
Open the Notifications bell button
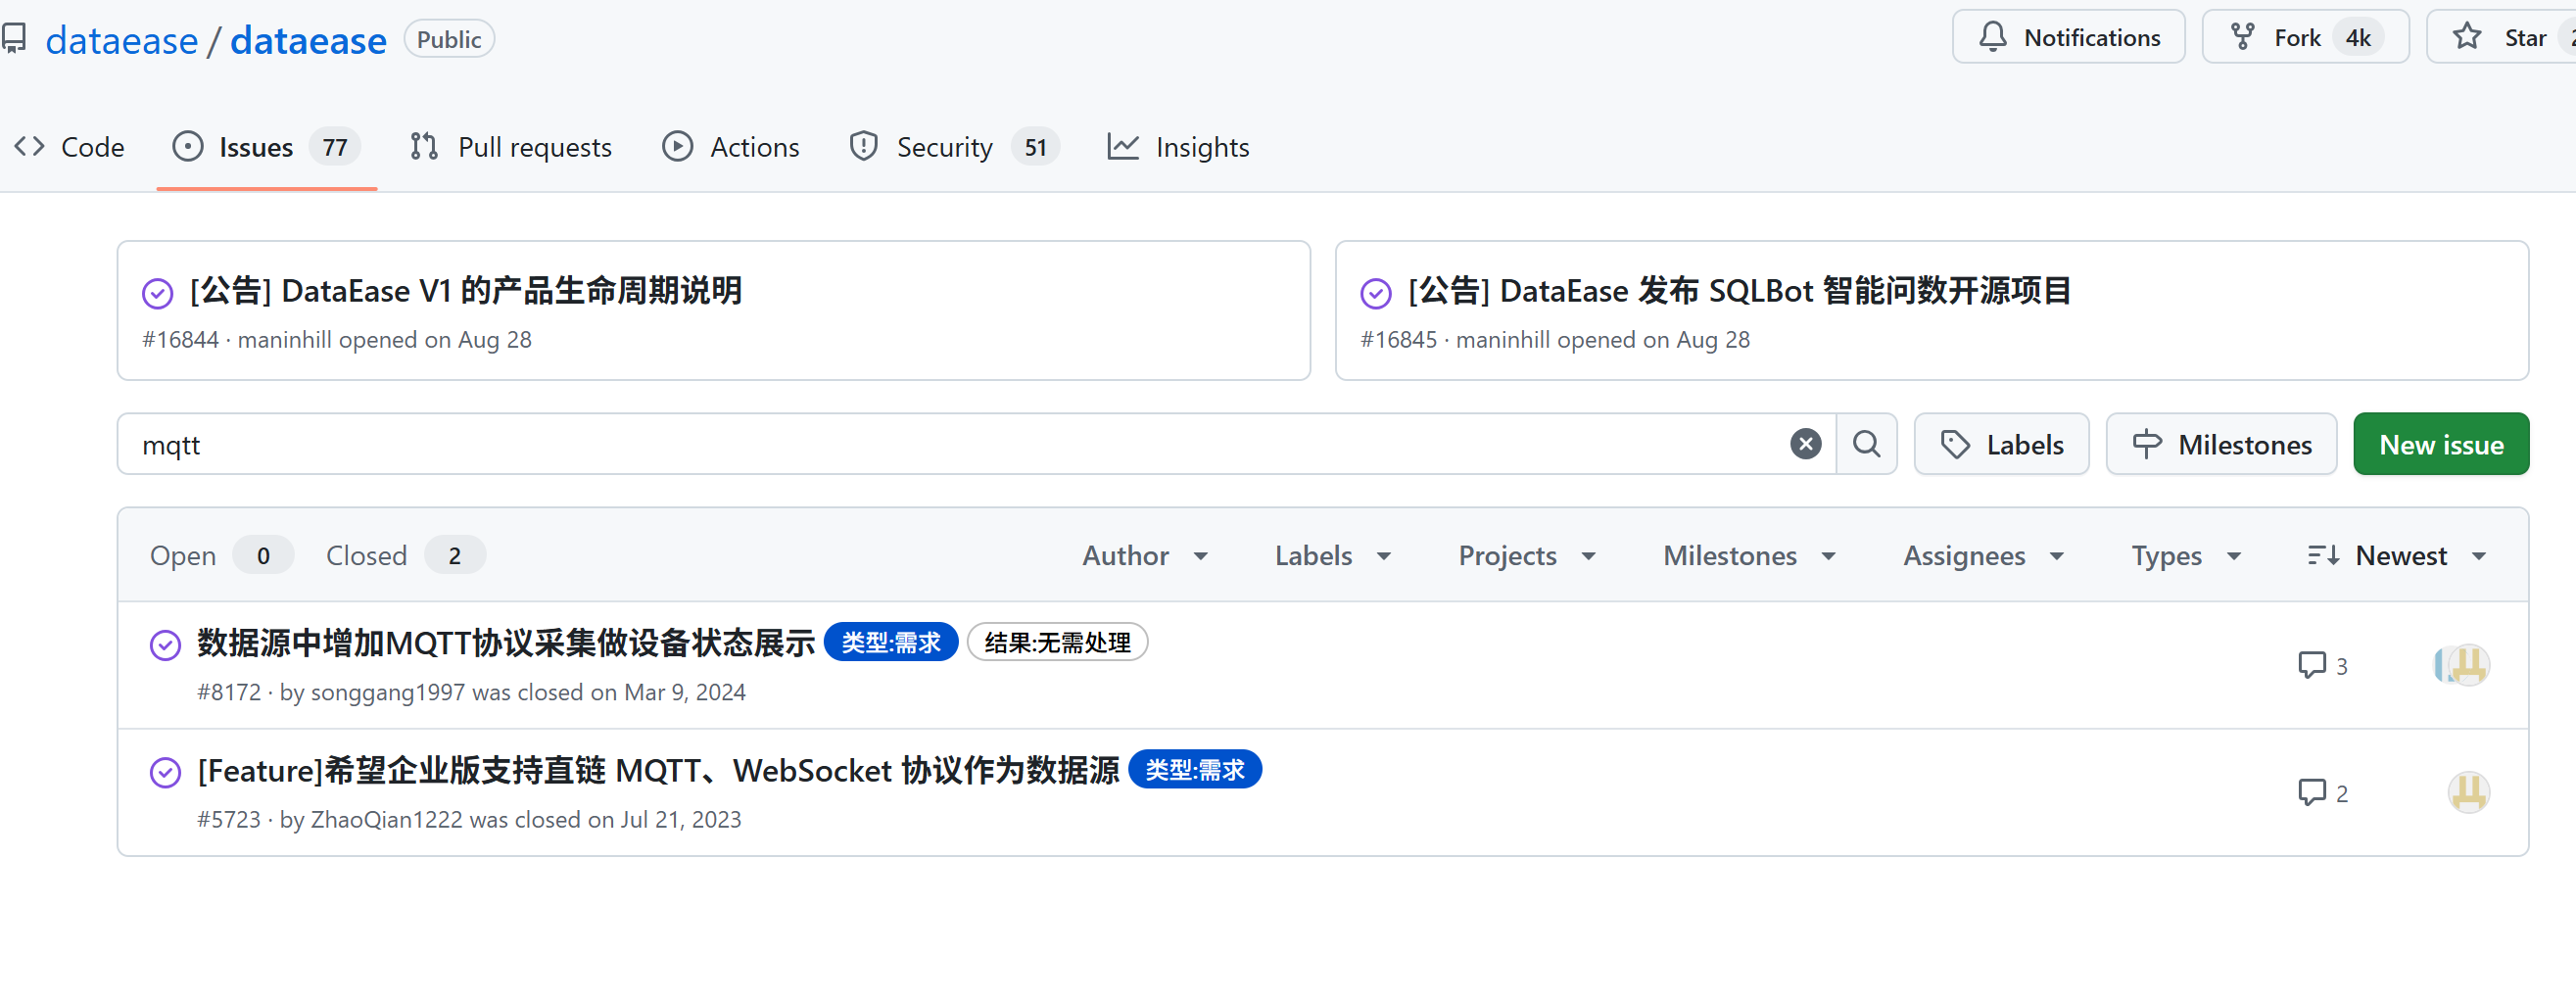(2068, 38)
